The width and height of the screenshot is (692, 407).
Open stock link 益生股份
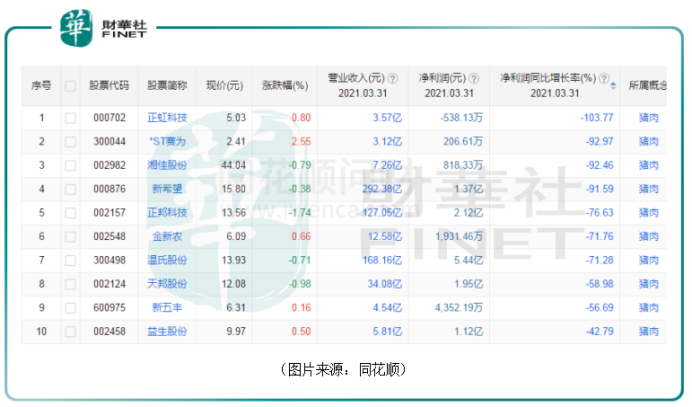[167, 332]
